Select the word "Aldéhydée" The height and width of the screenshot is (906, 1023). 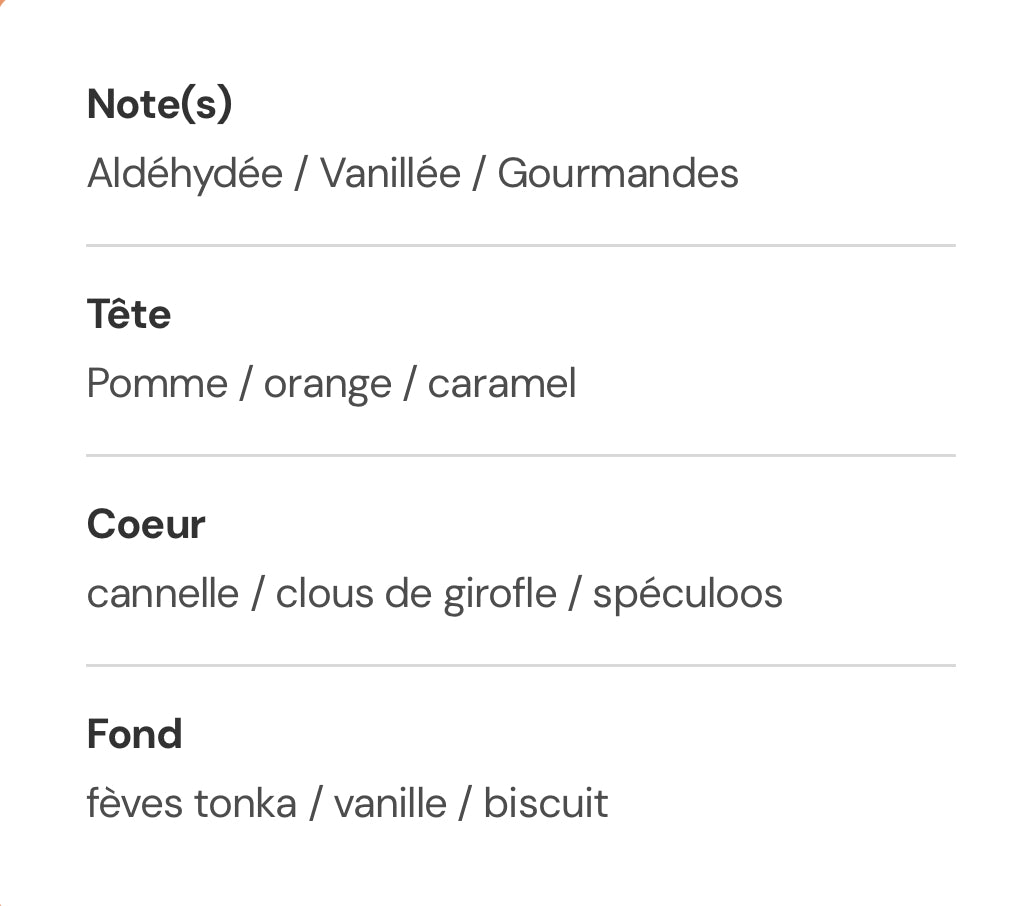tap(185, 174)
